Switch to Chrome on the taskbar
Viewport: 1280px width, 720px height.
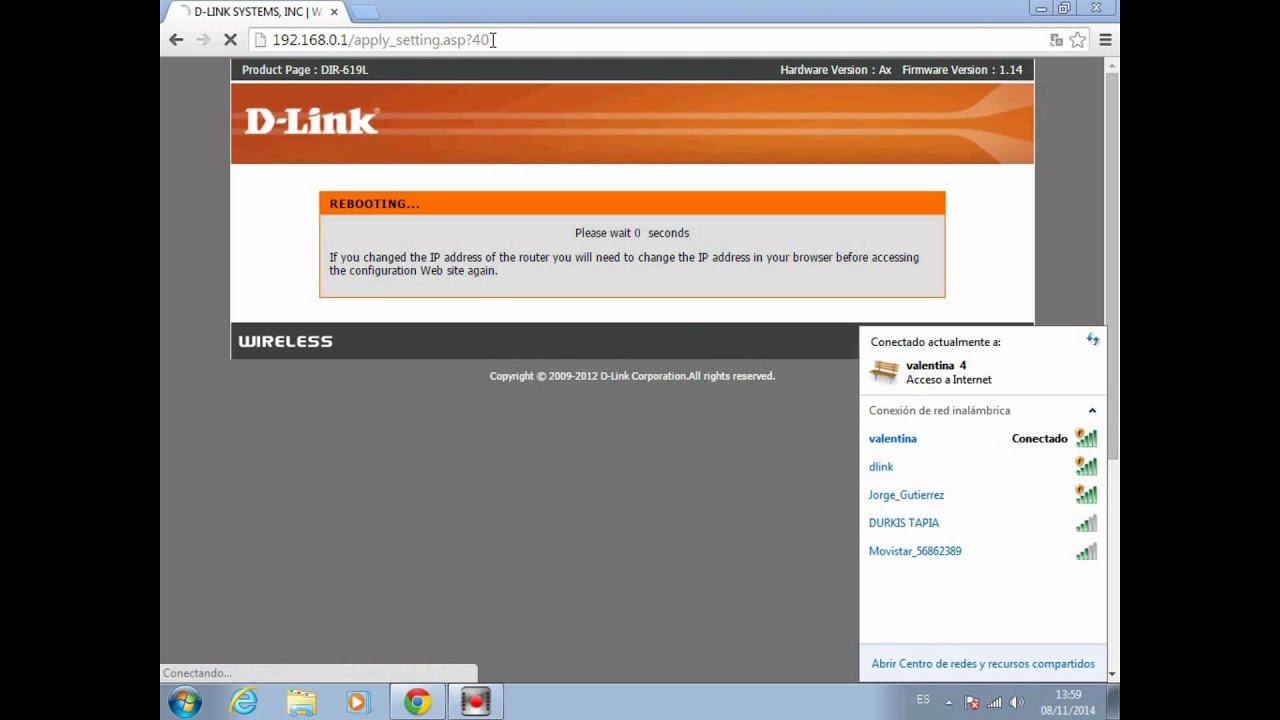click(417, 702)
